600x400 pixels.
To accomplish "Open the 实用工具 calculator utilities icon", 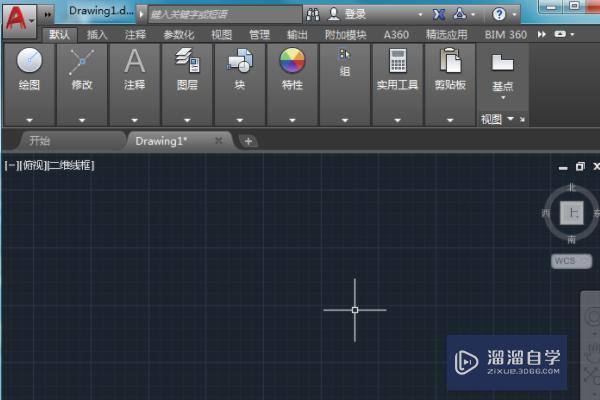I will [x=398, y=60].
